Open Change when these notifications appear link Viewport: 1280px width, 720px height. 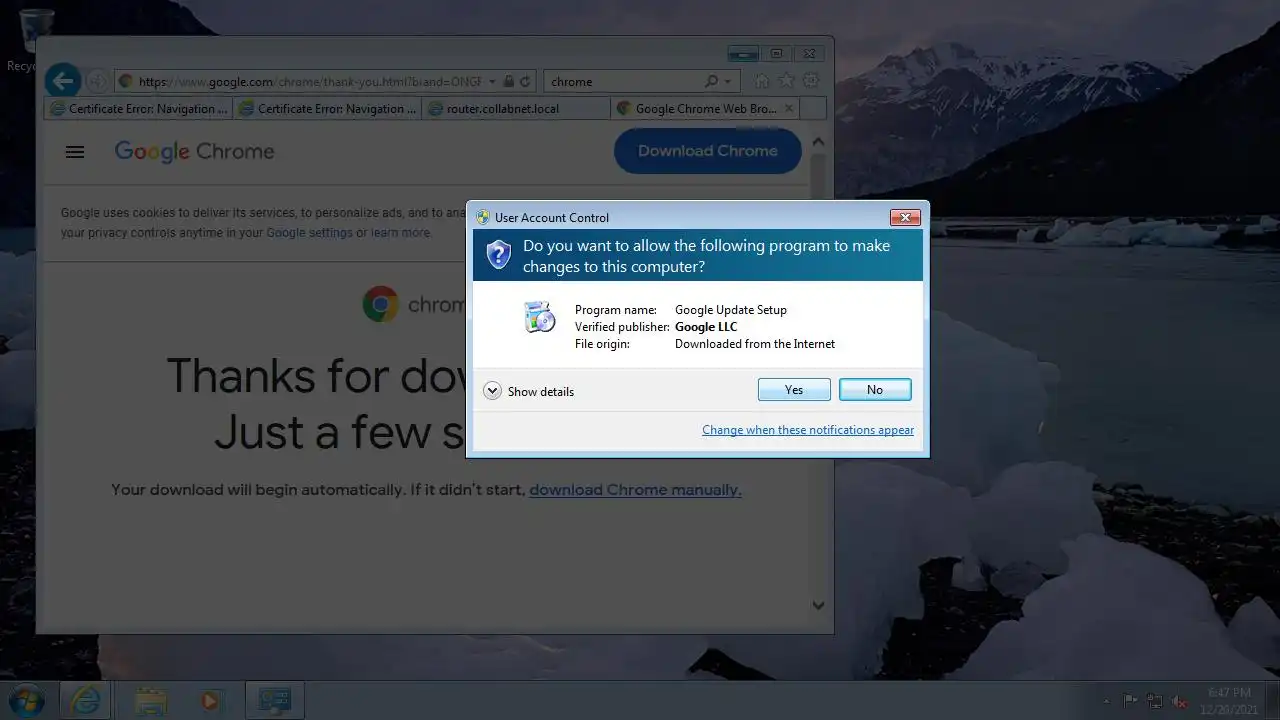[x=808, y=430]
